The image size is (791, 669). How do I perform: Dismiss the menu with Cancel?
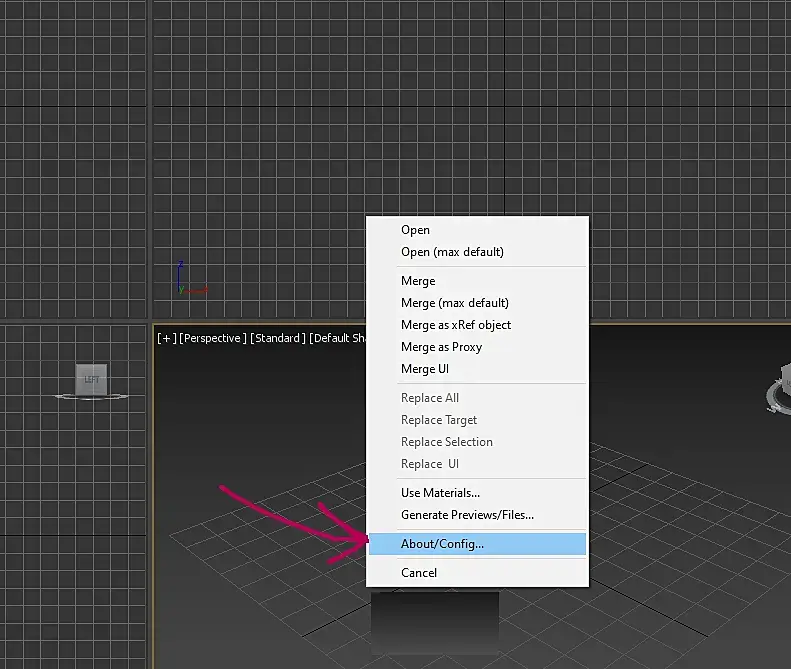point(477,573)
